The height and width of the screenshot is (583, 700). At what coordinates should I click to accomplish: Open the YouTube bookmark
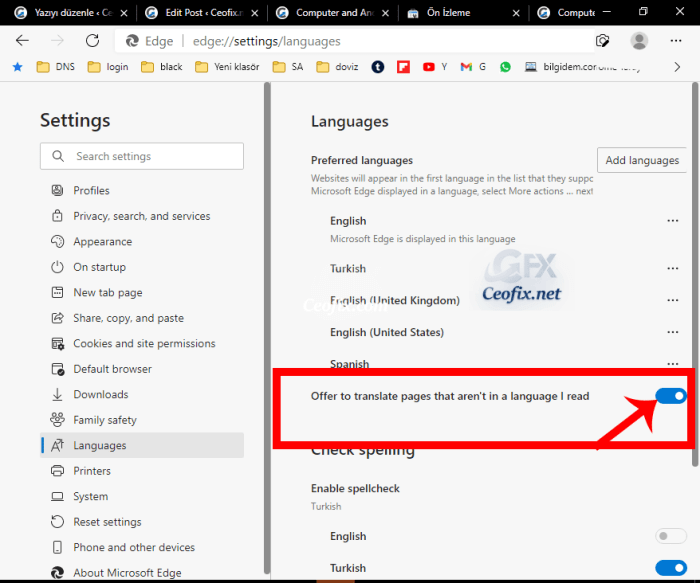point(434,67)
